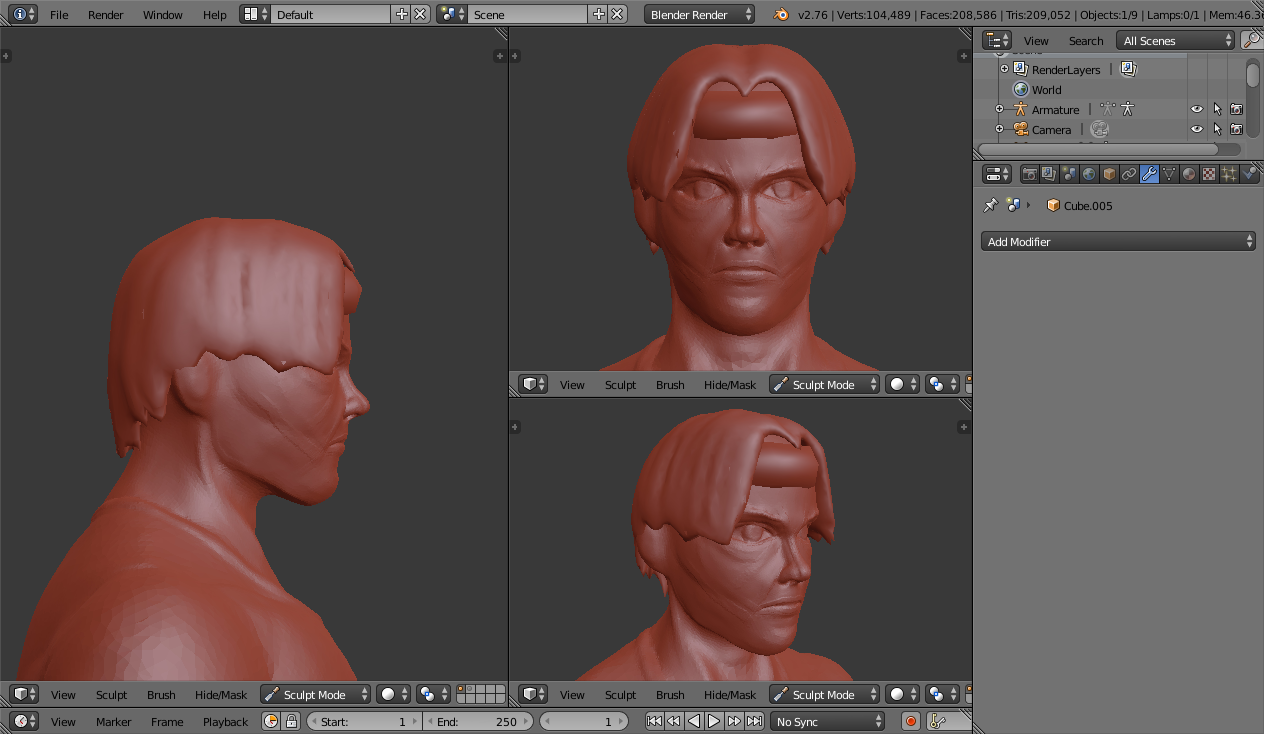This screenshot has height=734, width=1264.
Task: Expand the RenderLayers tree item
Action: [x=1004, y=69]
